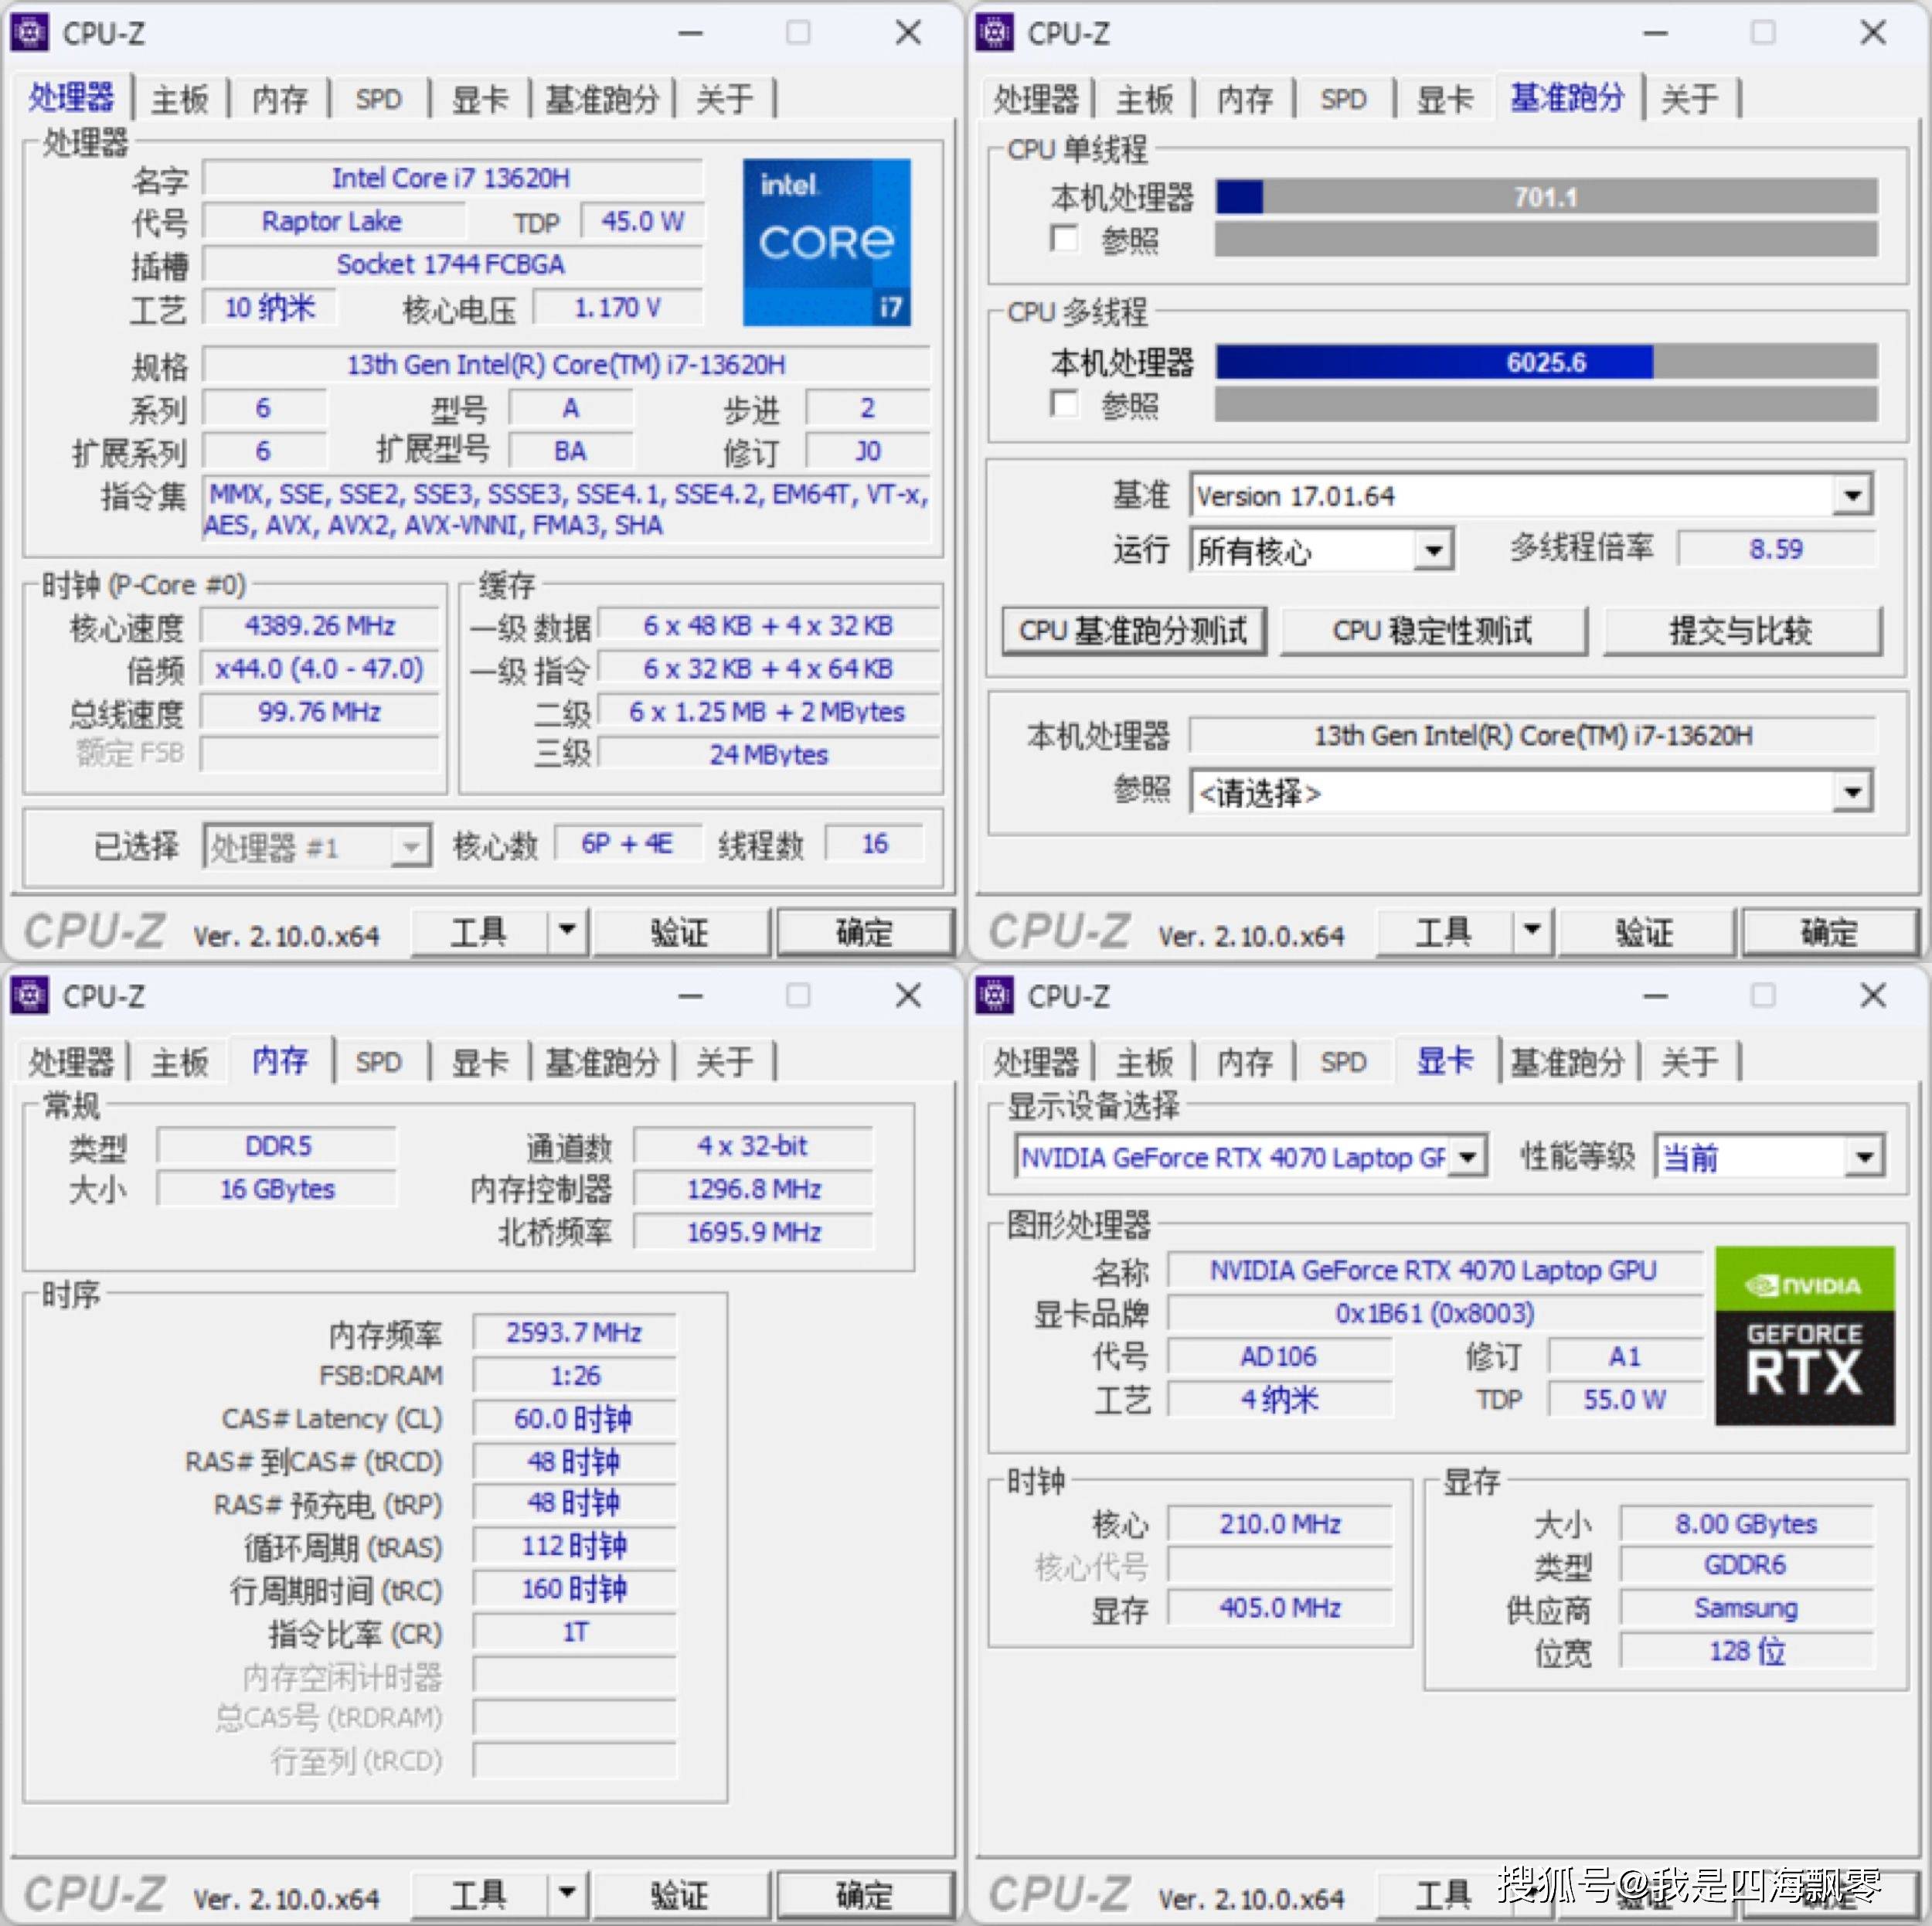Click the 核心速度 4389.26 MHz field
The height and width of the screenshot is (1926, 1932).
[x=320, y=626]
